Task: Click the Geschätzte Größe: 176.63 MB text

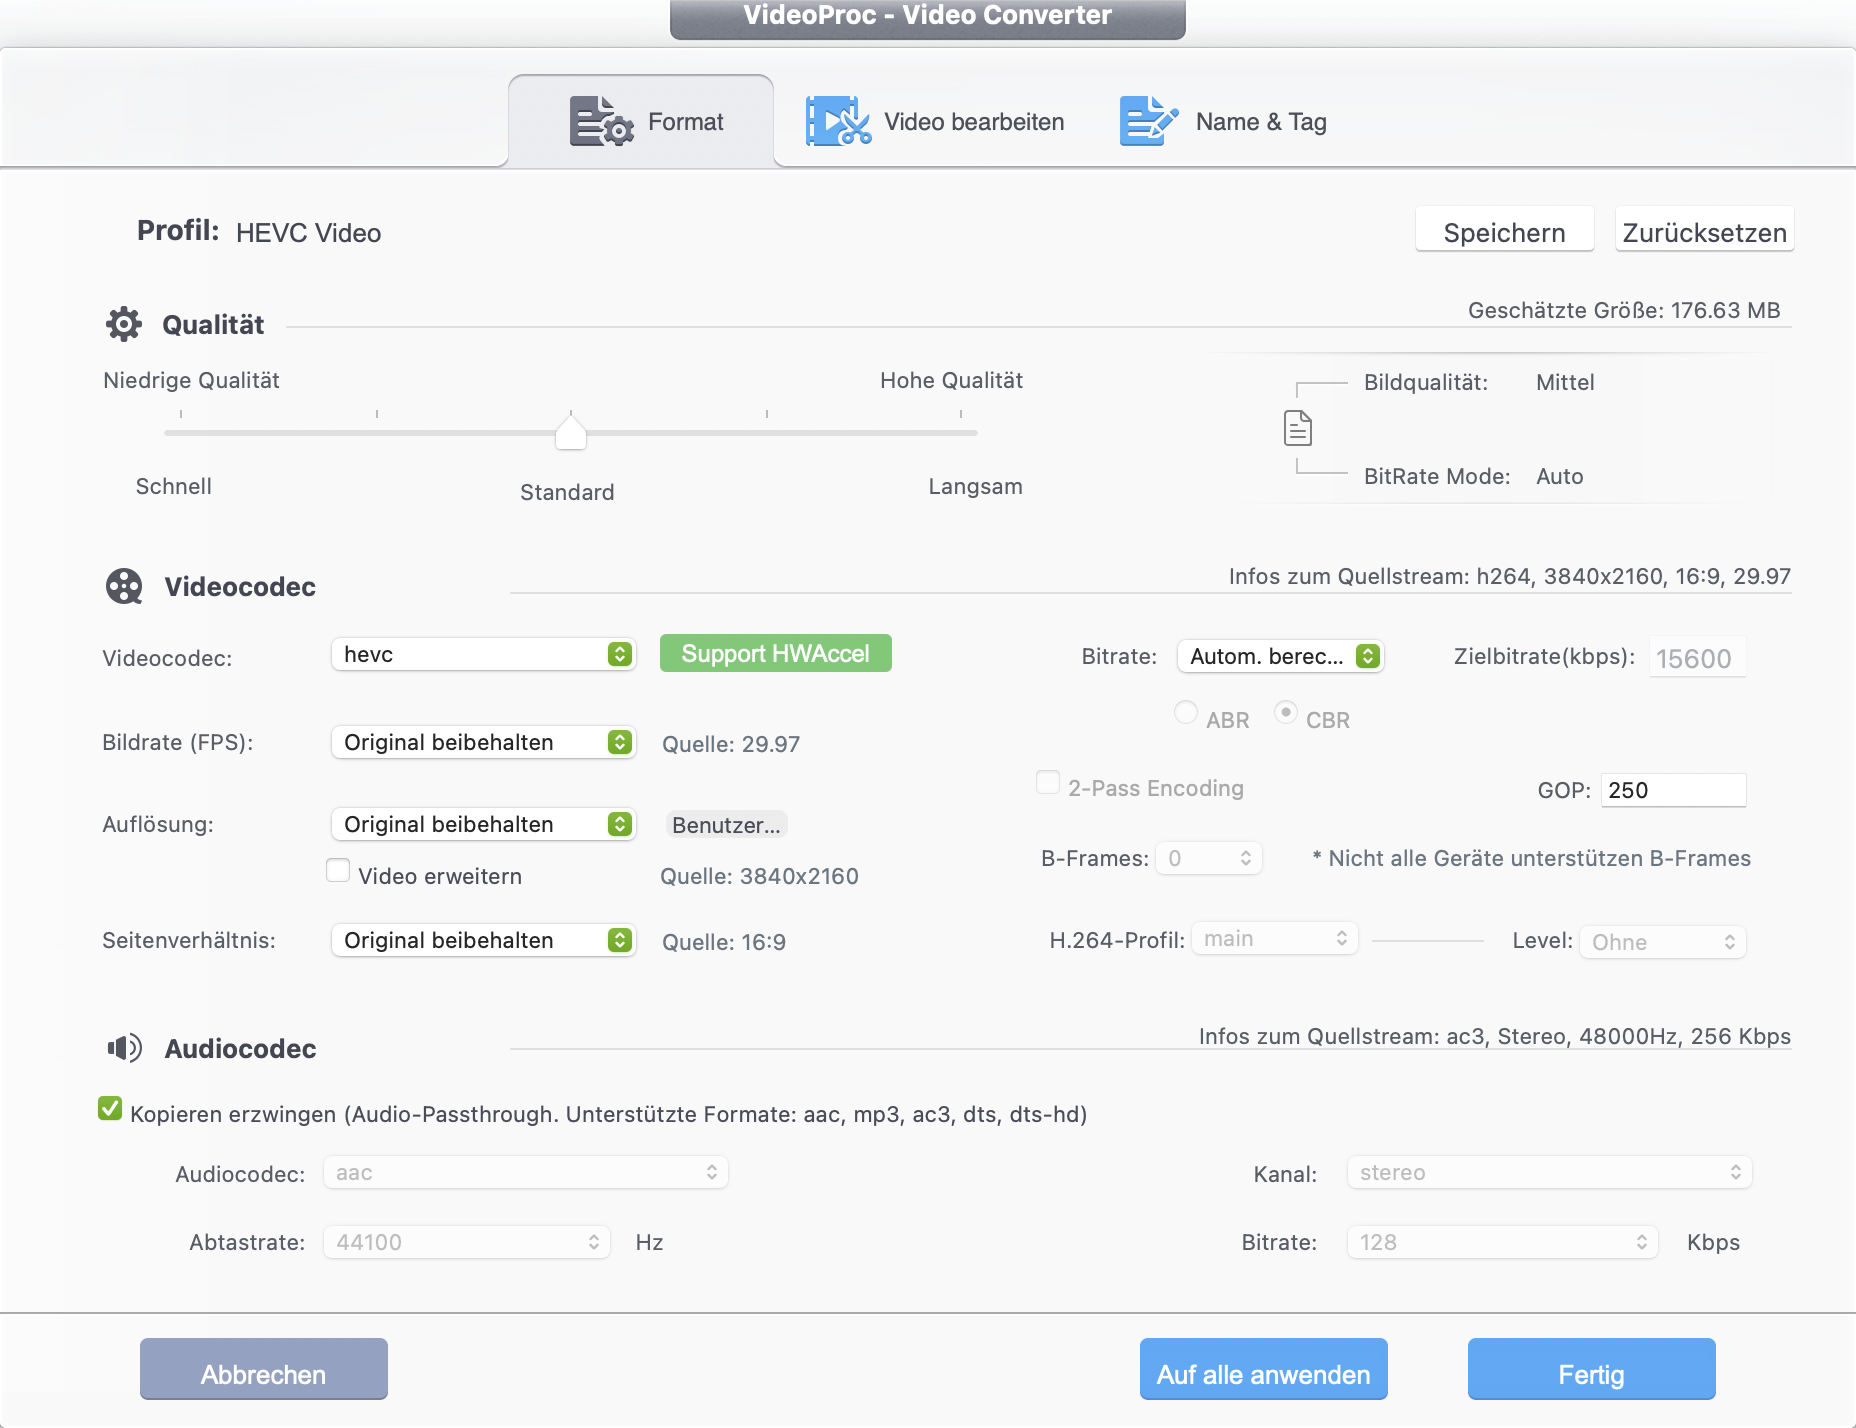Action: 1624,310
